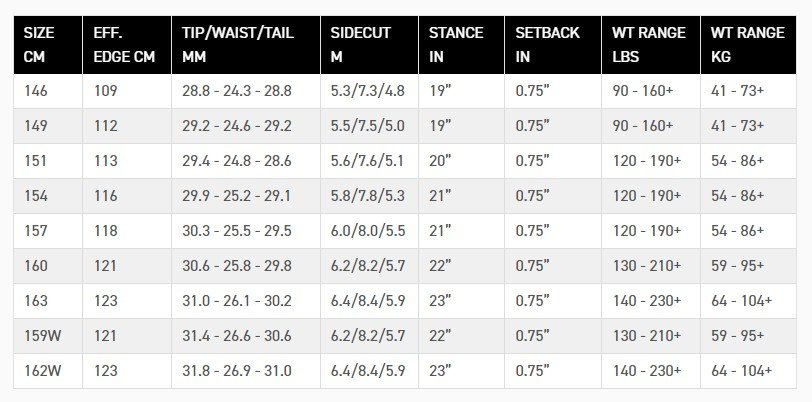Screen dimensions: 812x402
Task: Click the 20" stance cell
Action: click(x=461, y=161)
